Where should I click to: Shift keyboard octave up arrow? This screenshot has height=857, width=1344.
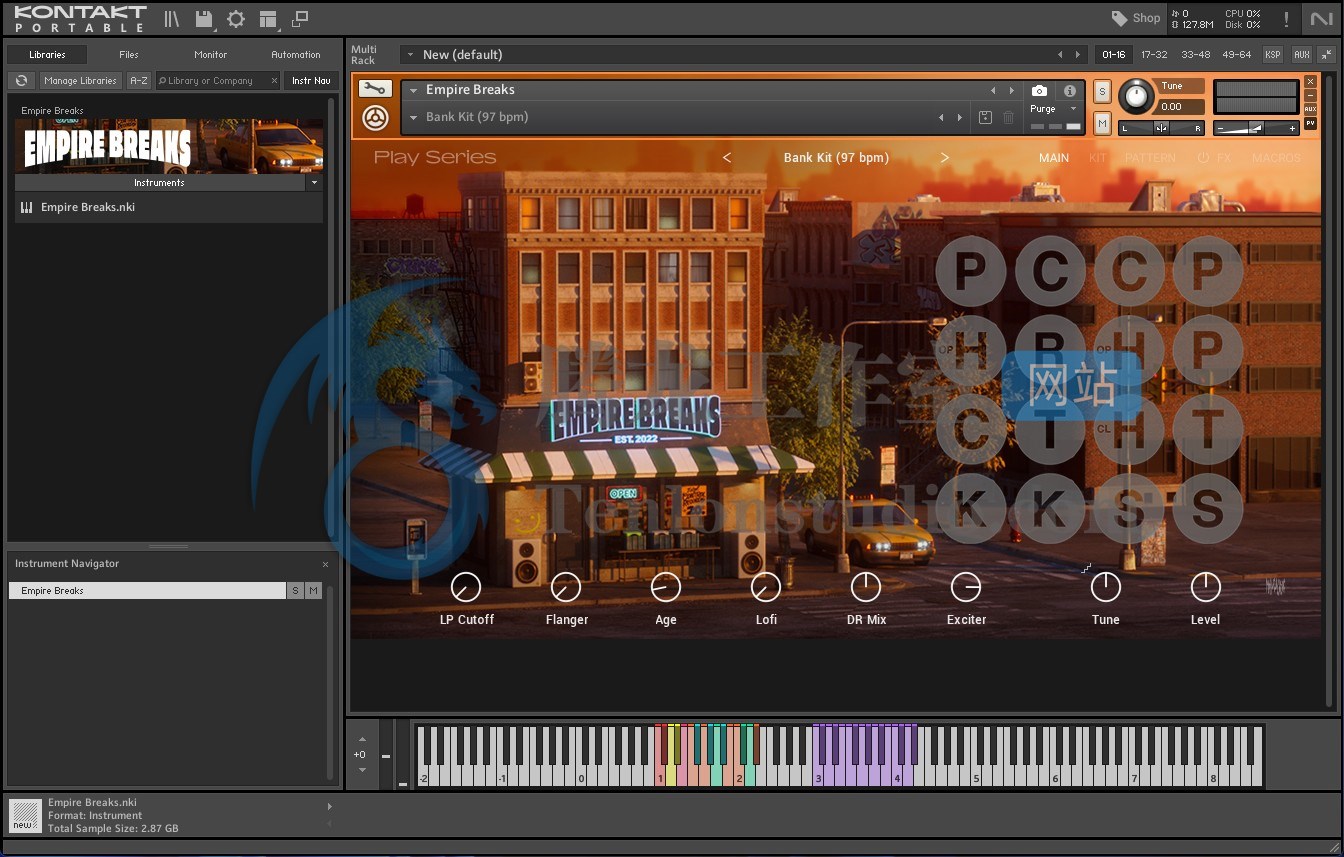coord(362,740)
